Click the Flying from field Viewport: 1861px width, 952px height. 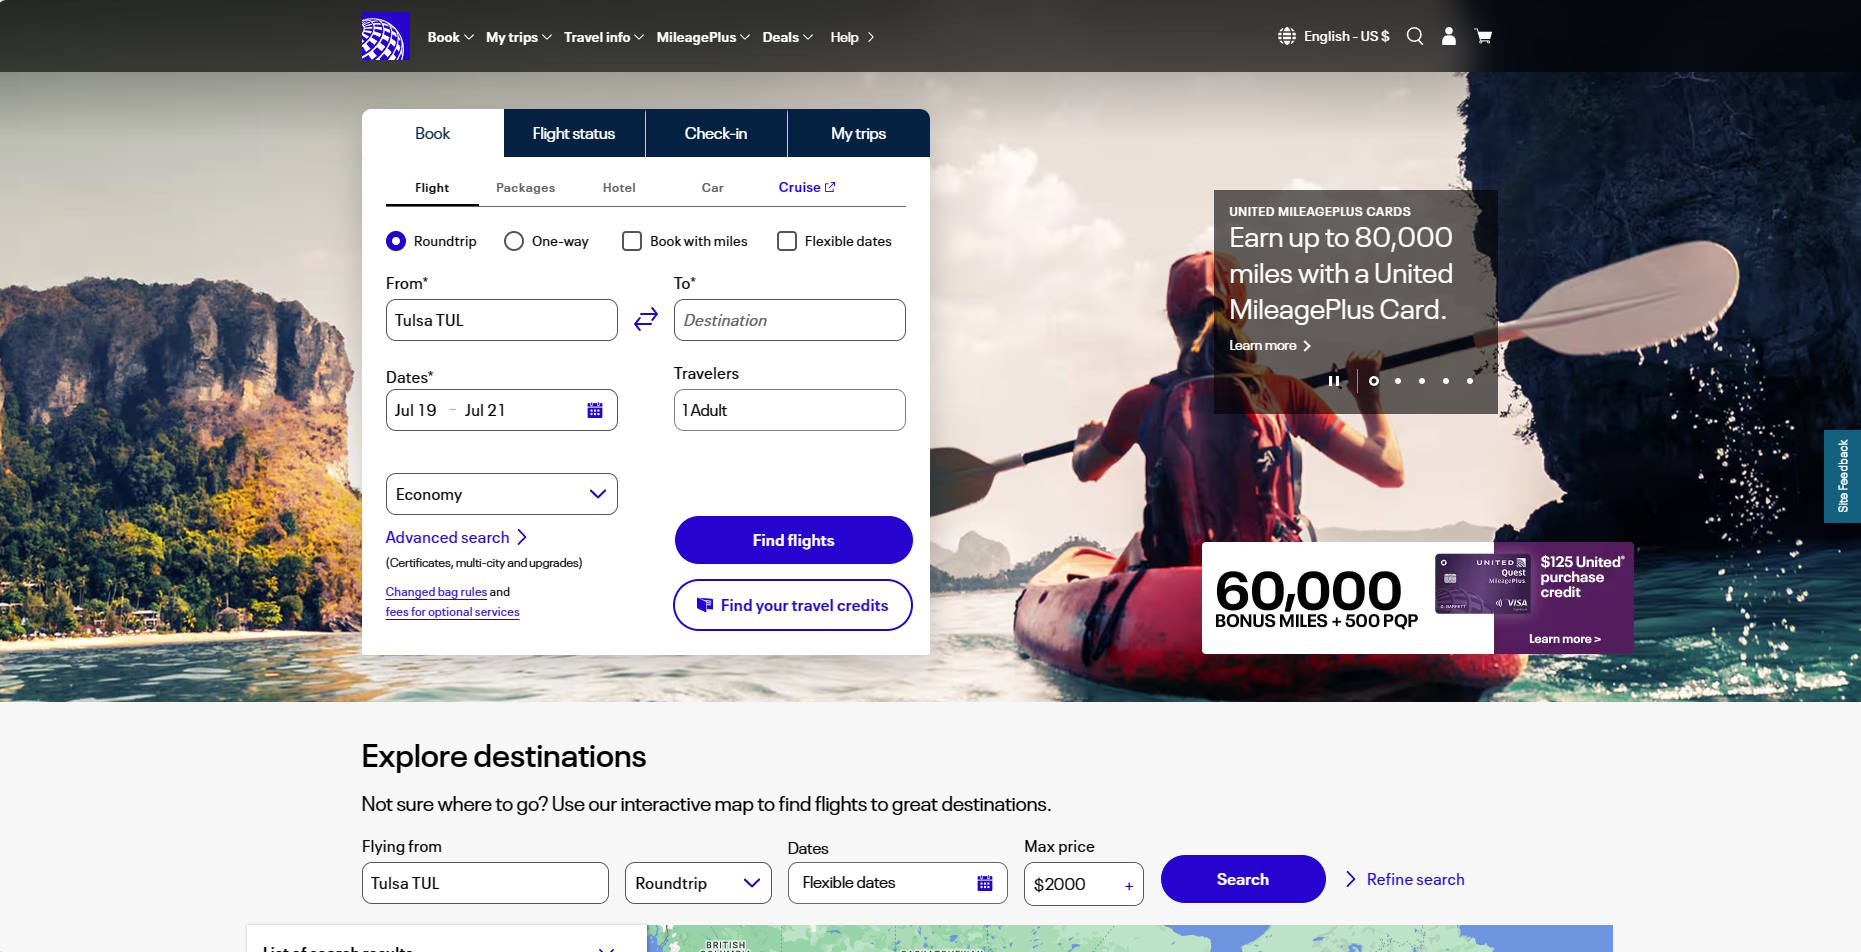point(485,883)
